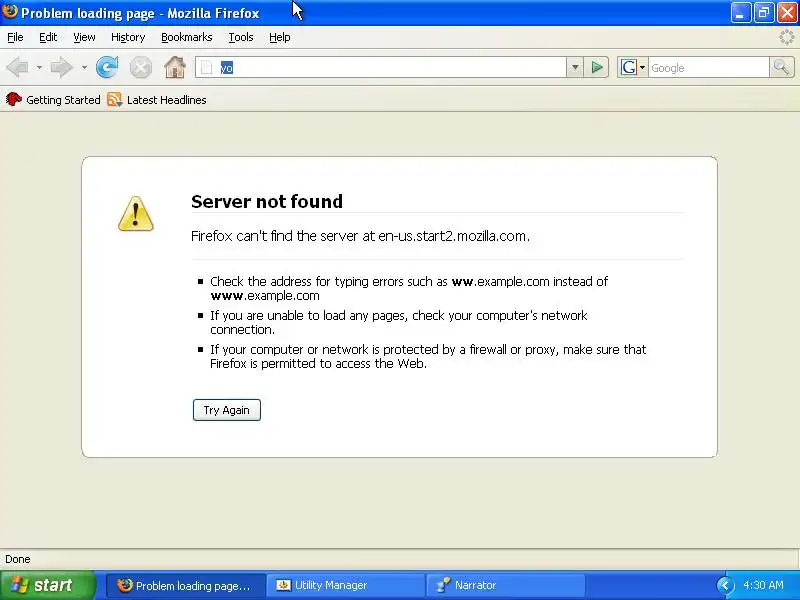Switch to Utility Manager in the taskbar
The image size is (800, 600).
(345, 585)
